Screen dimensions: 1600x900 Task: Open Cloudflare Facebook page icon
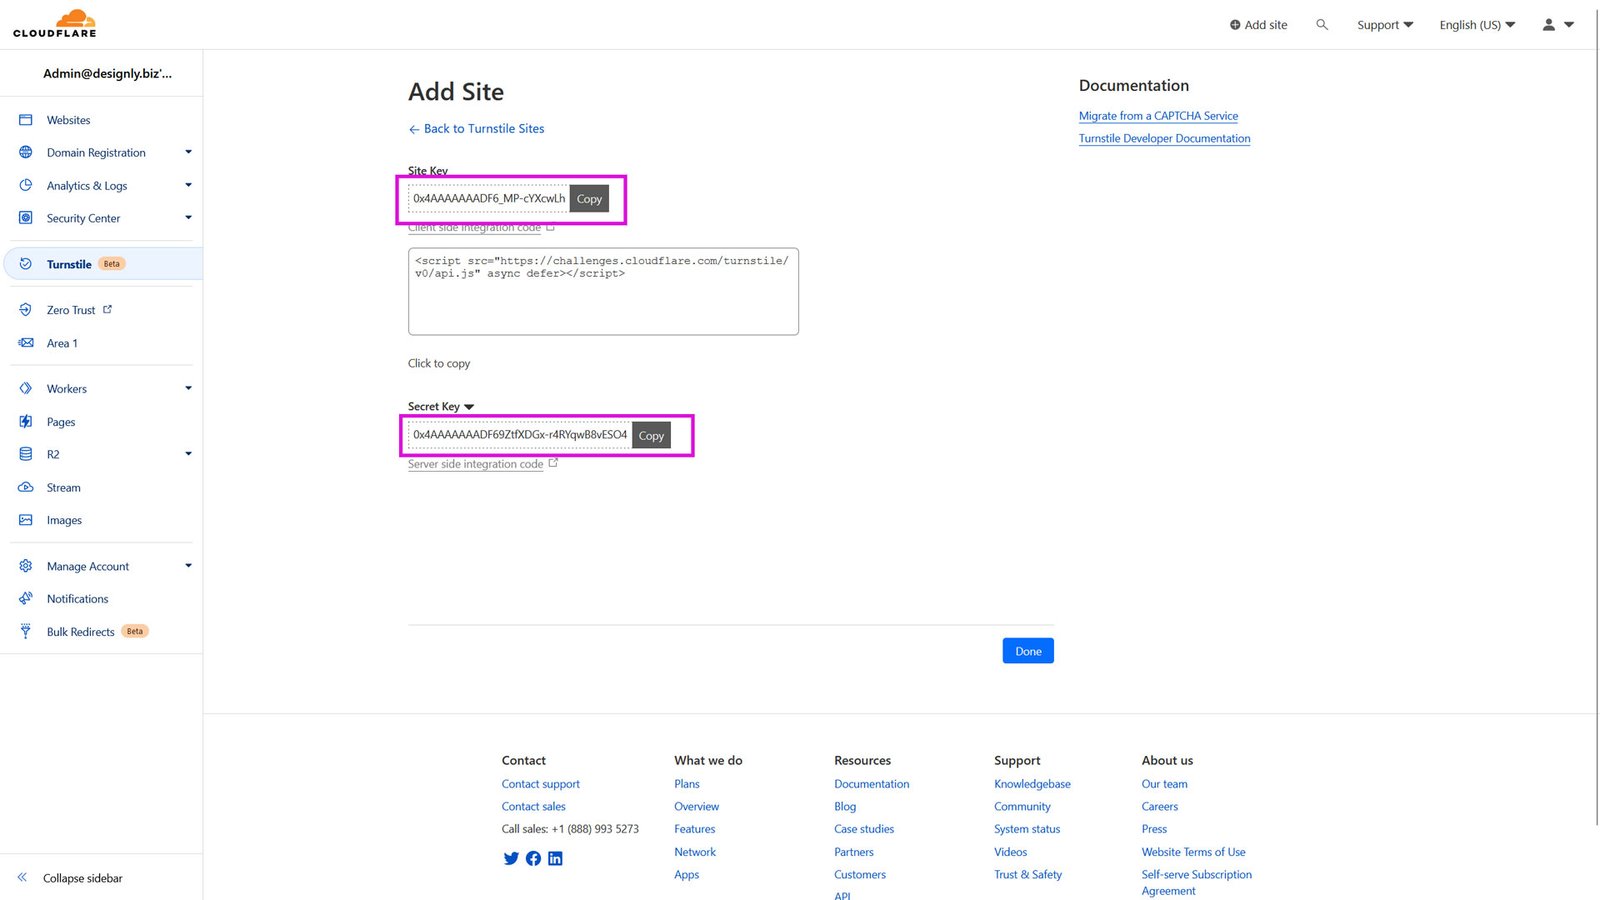pos(533,858)
